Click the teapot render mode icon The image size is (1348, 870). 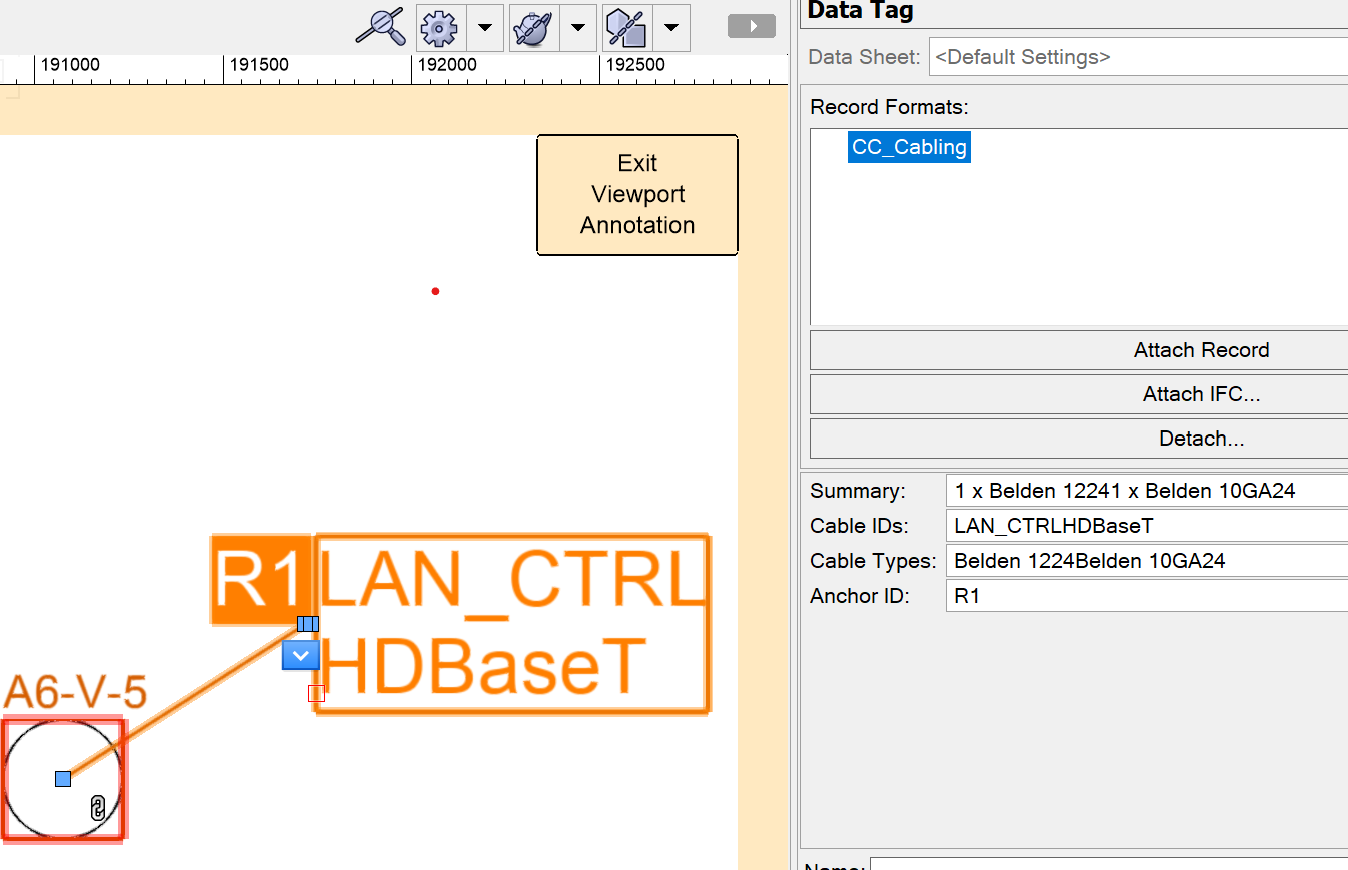(533, 27)
